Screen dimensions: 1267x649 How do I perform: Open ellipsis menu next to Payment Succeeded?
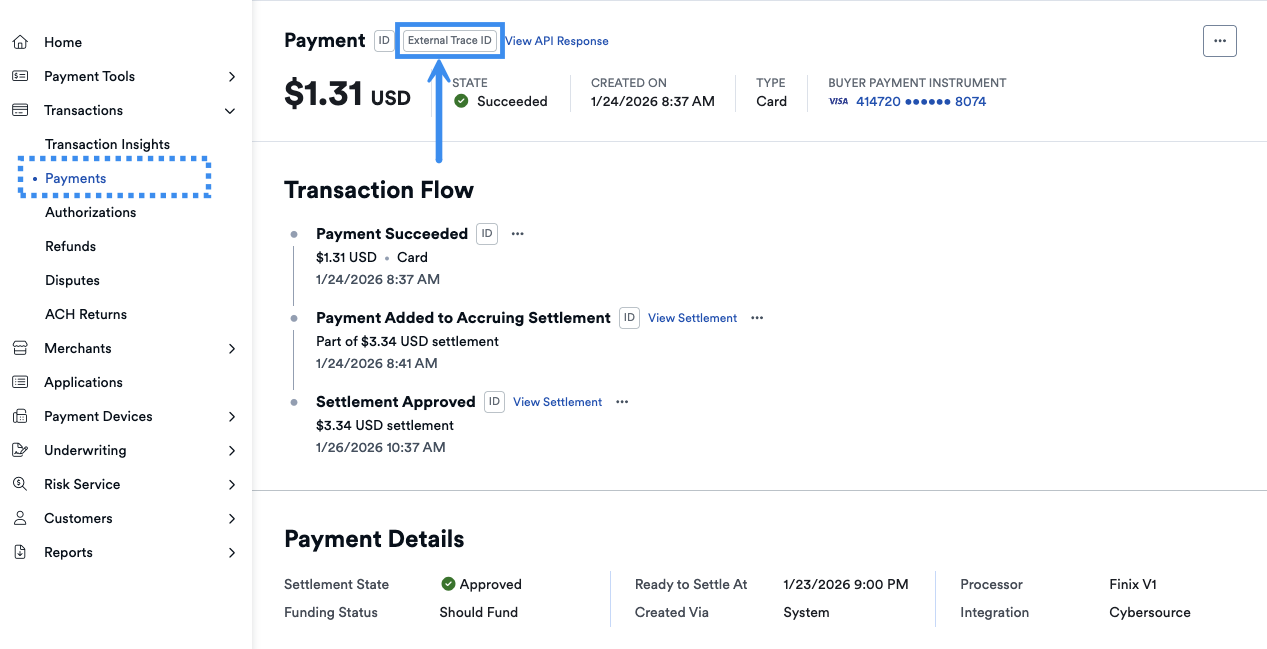click(x=517, y=234)
